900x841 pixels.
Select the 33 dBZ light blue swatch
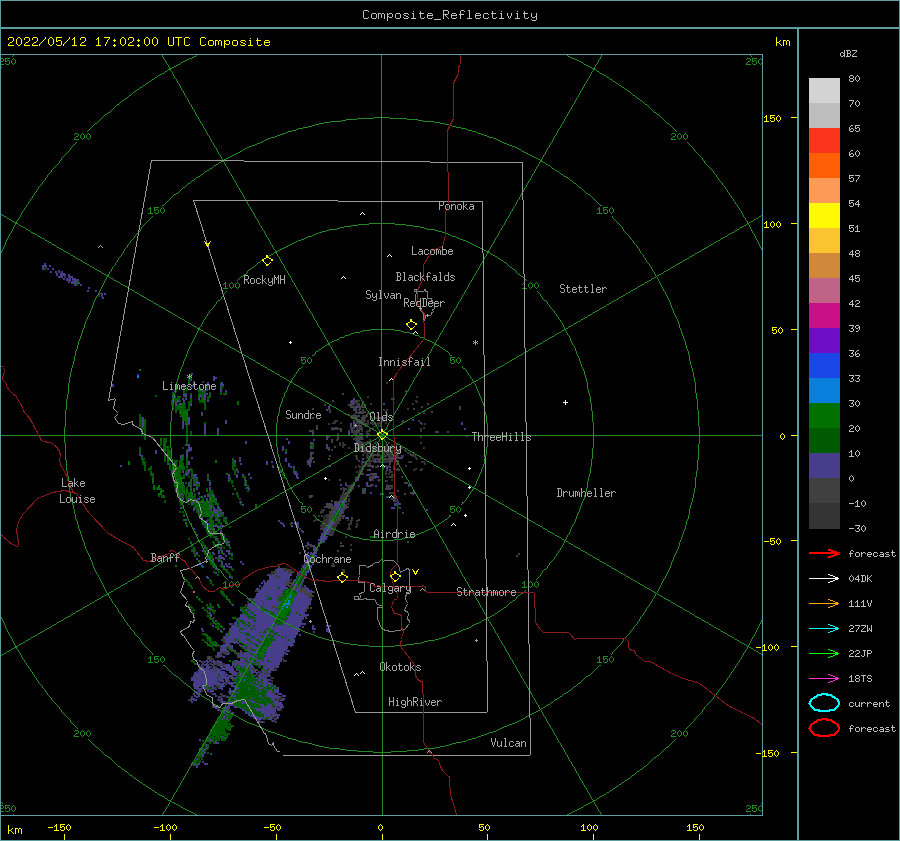coord(824,390)
